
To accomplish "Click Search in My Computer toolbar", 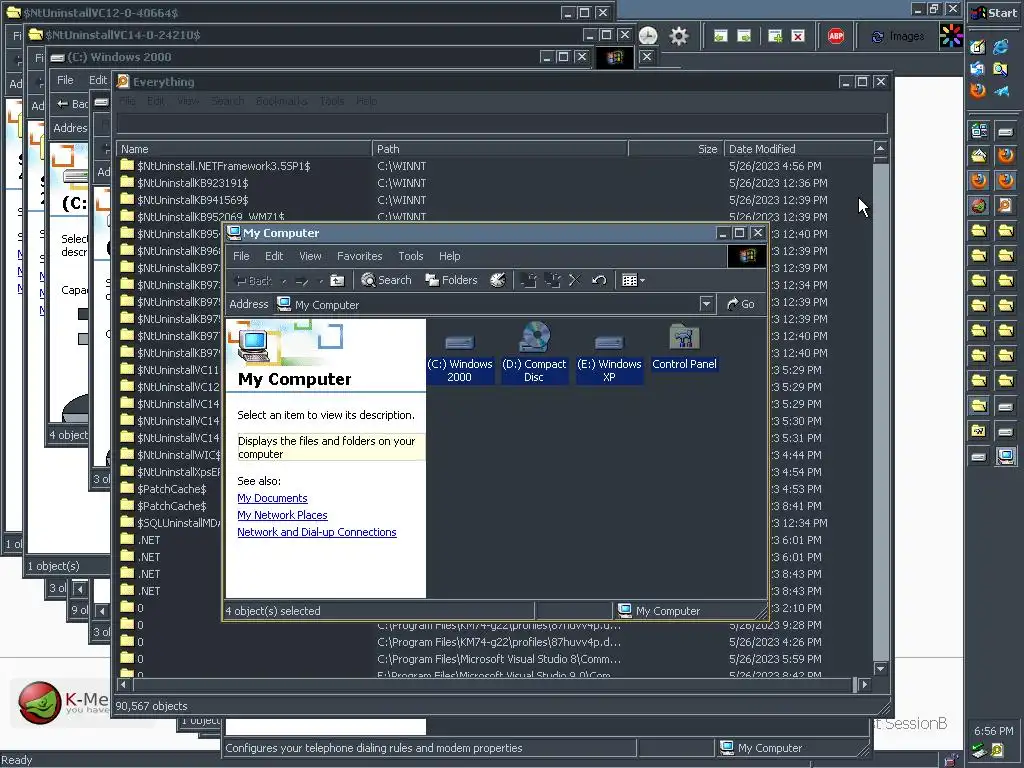I will pos(387,280).
